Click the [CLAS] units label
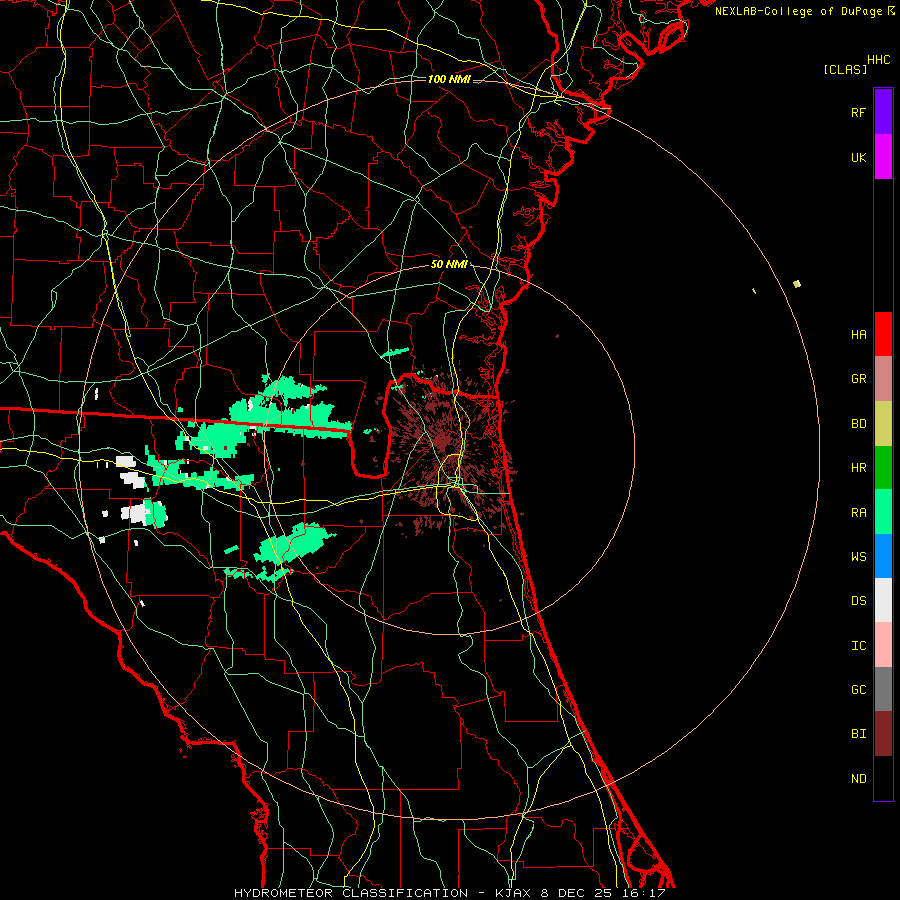 click(x=845, y=69)
